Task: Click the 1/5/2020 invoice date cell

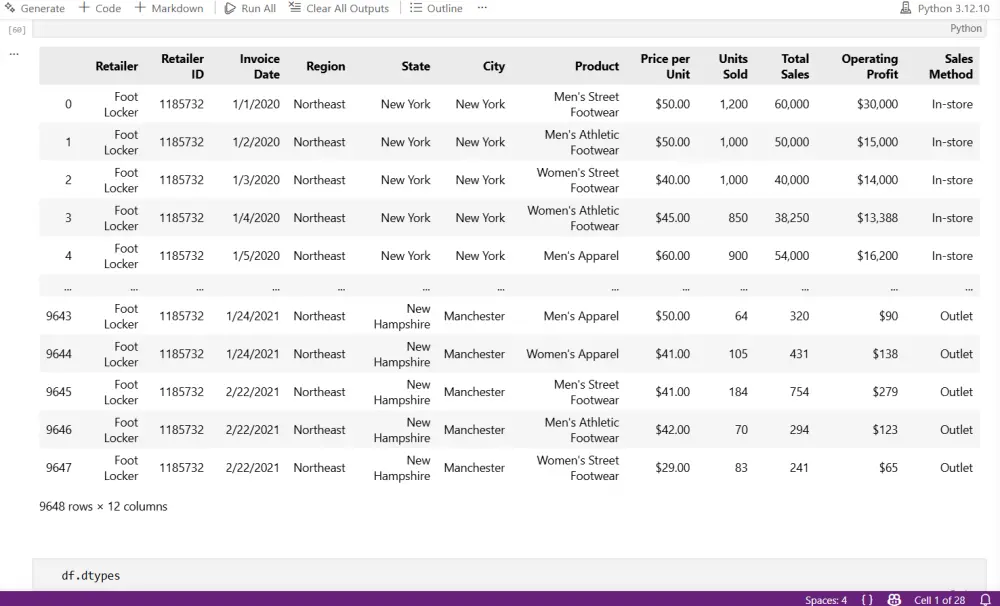Action: point(256,256)
